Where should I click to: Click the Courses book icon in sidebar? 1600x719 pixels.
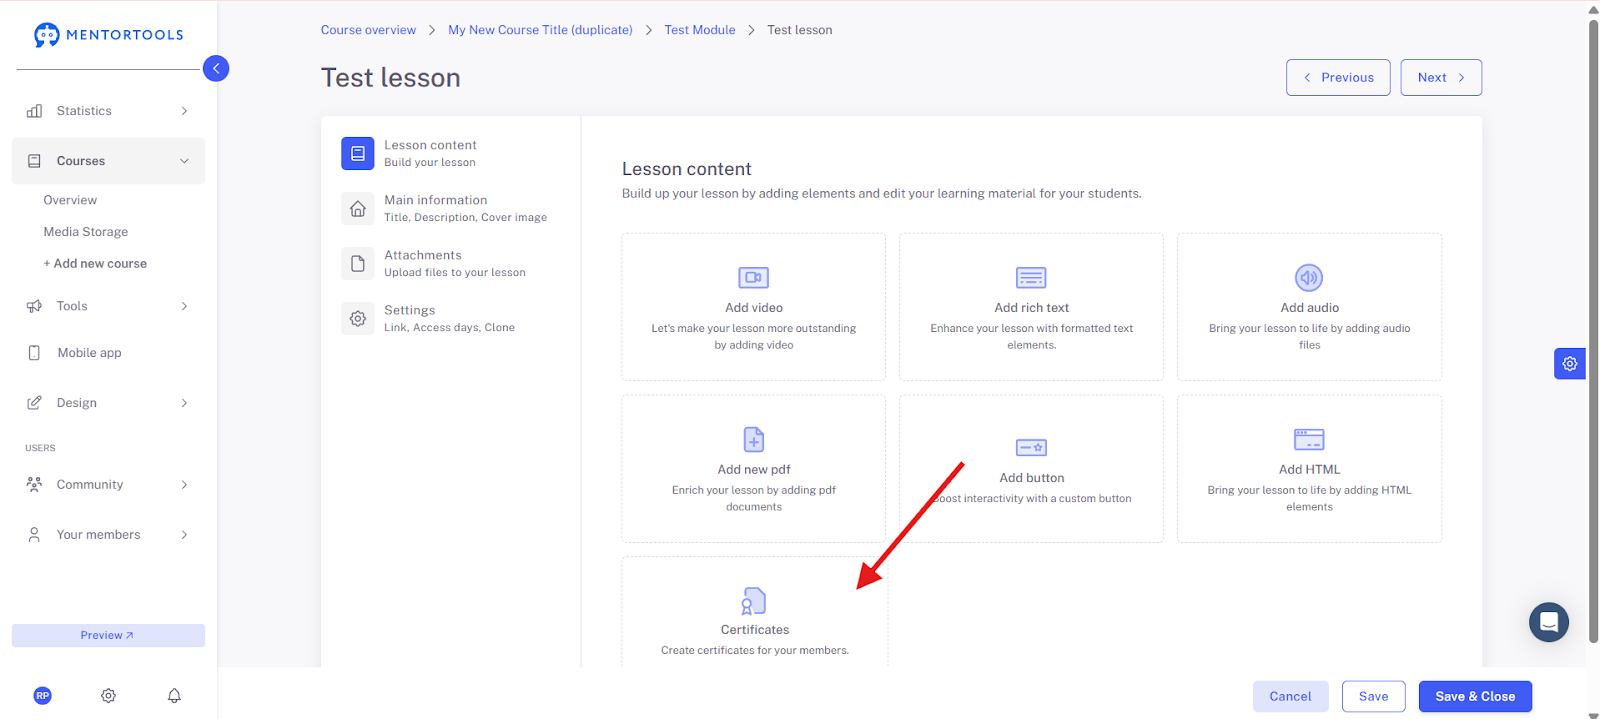[x=34, y=161]
